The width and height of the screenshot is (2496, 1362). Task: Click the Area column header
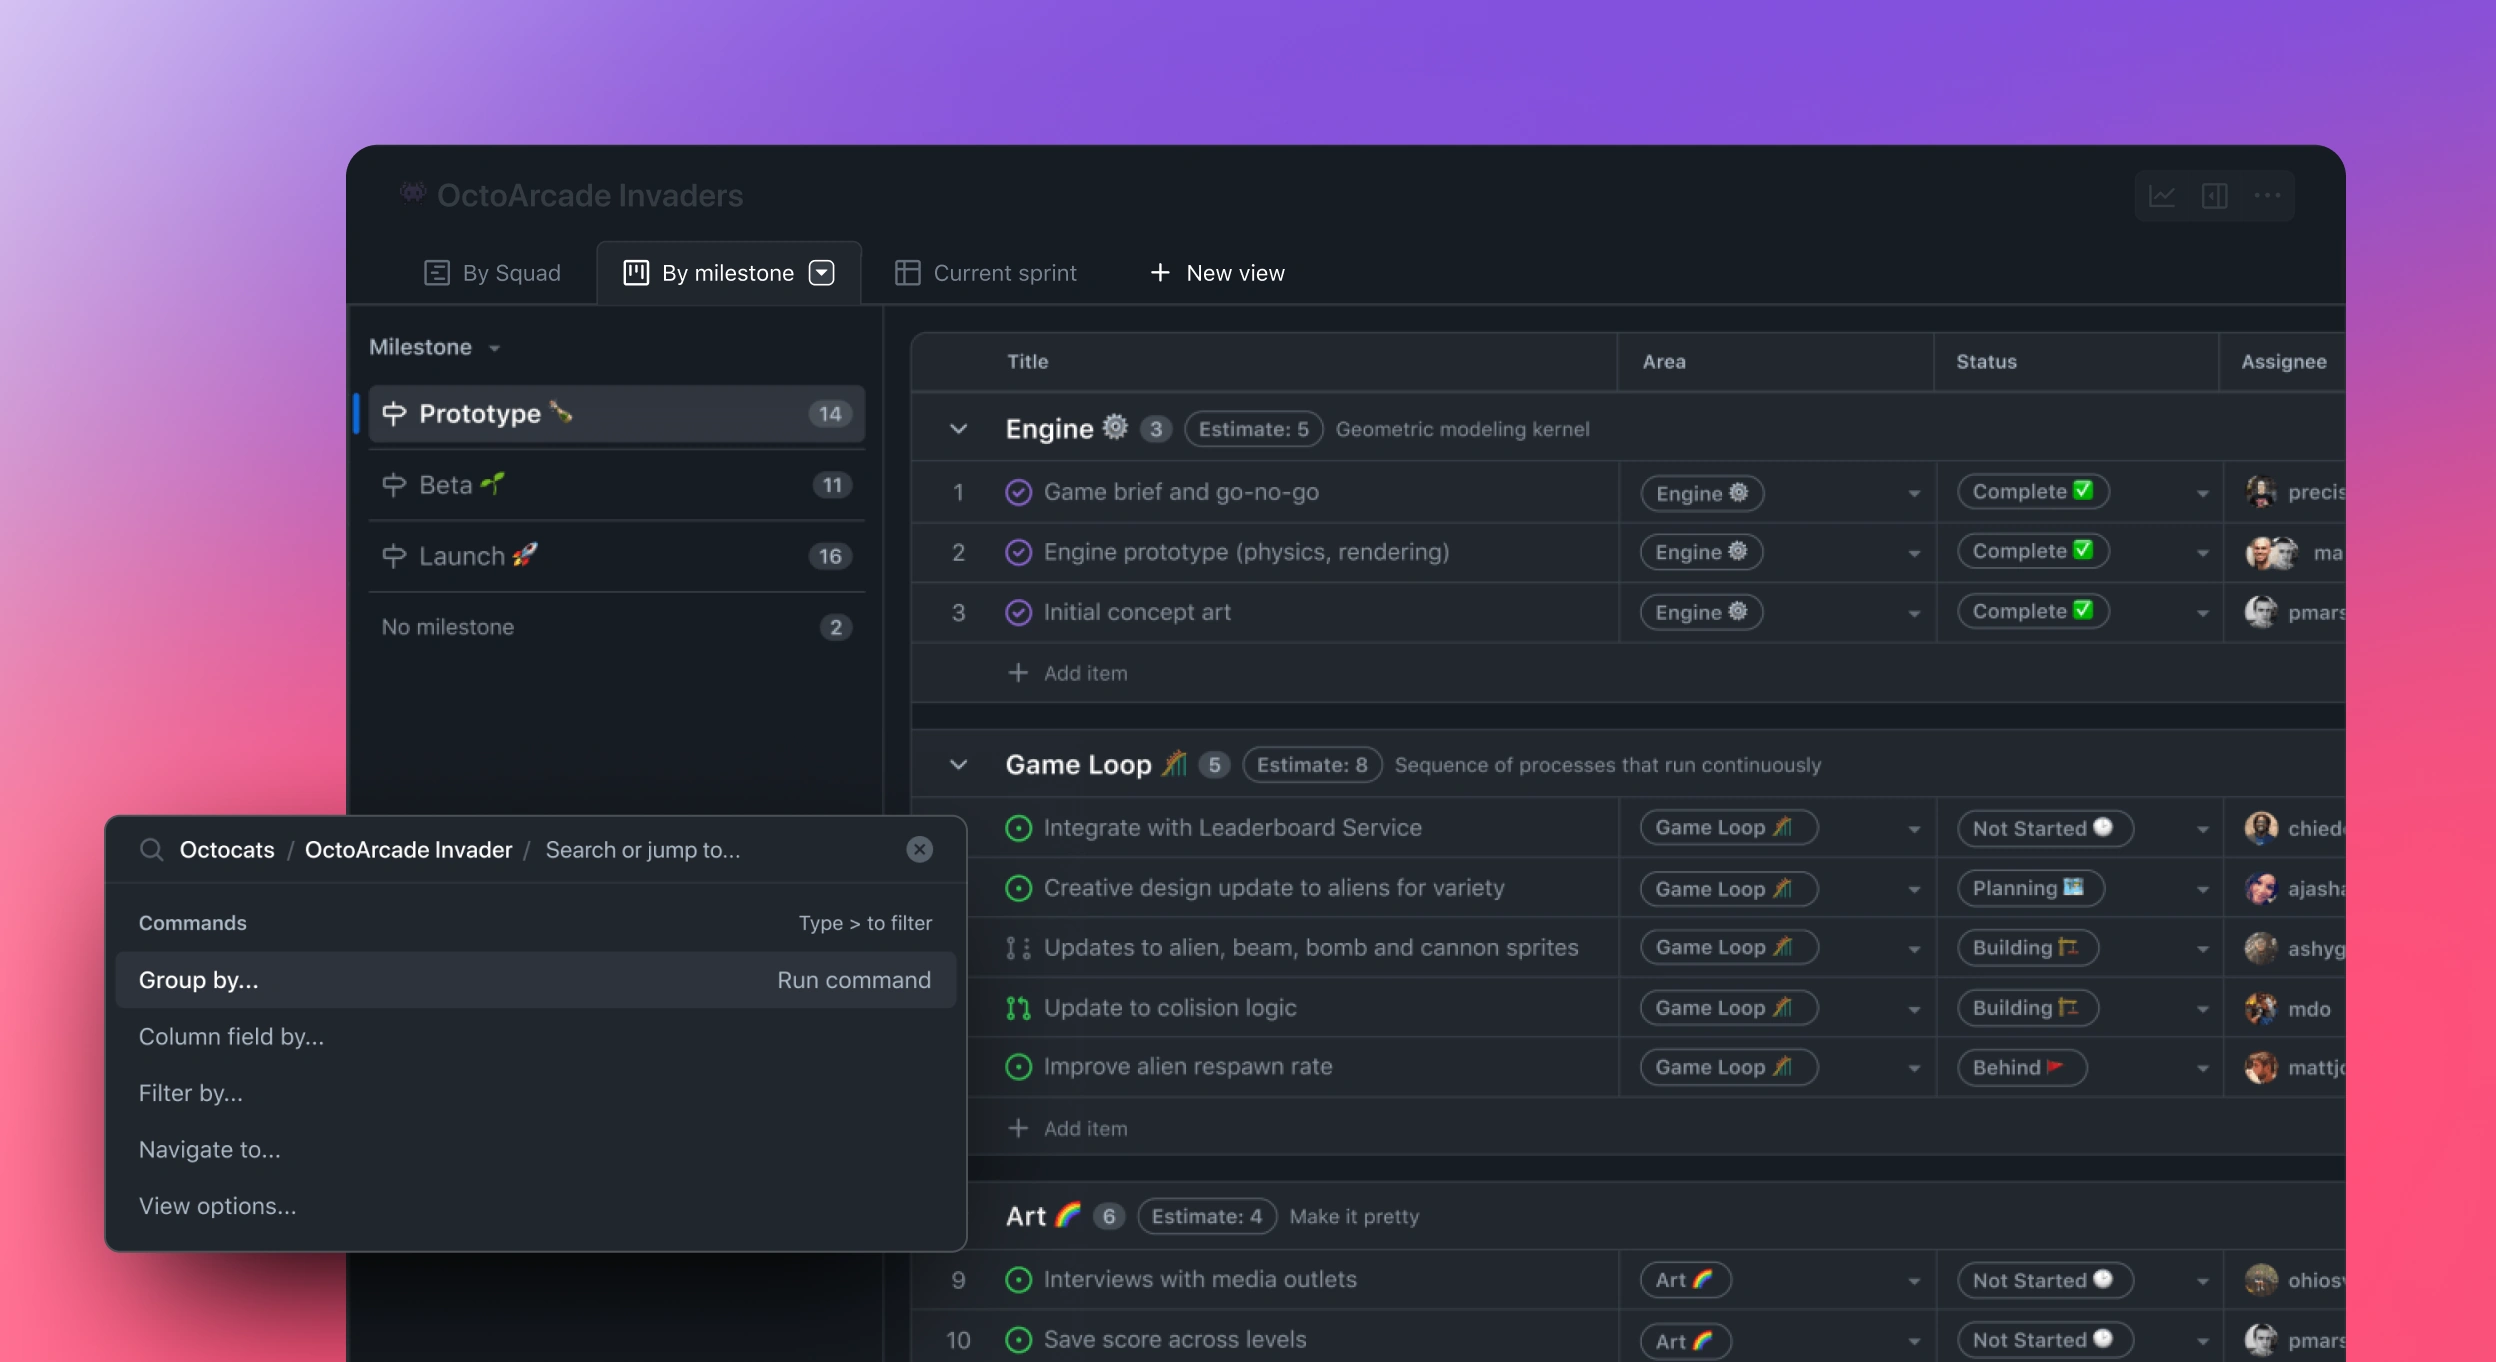tap(1664, 362)
